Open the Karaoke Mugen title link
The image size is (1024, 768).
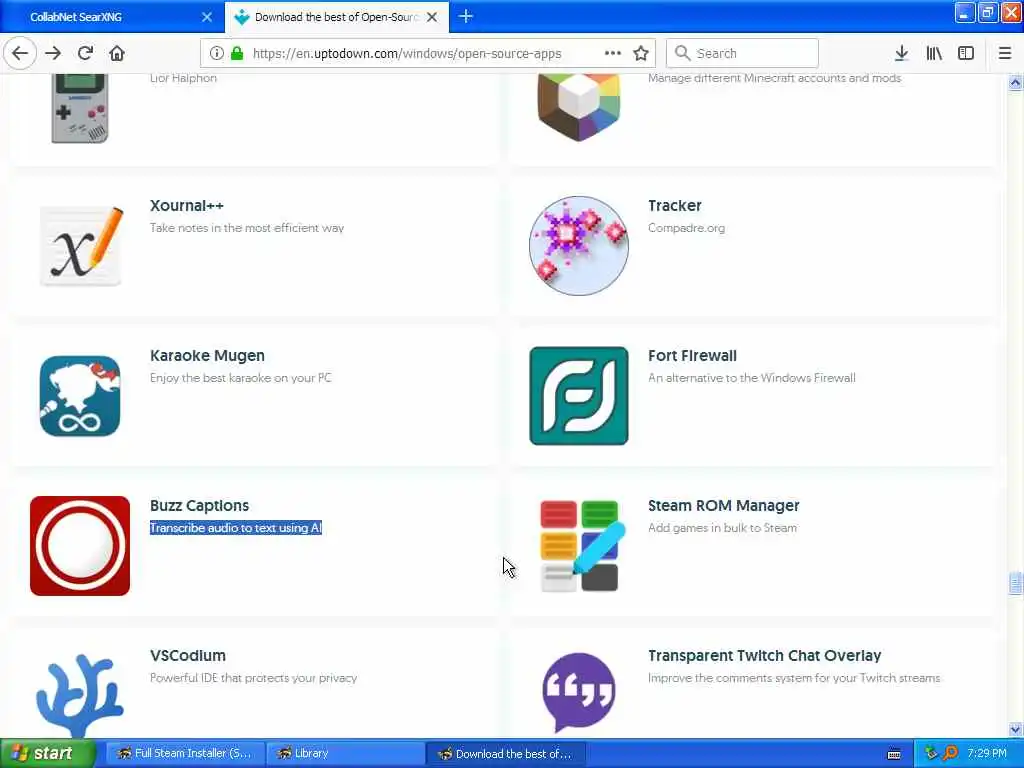pos(207,356)
